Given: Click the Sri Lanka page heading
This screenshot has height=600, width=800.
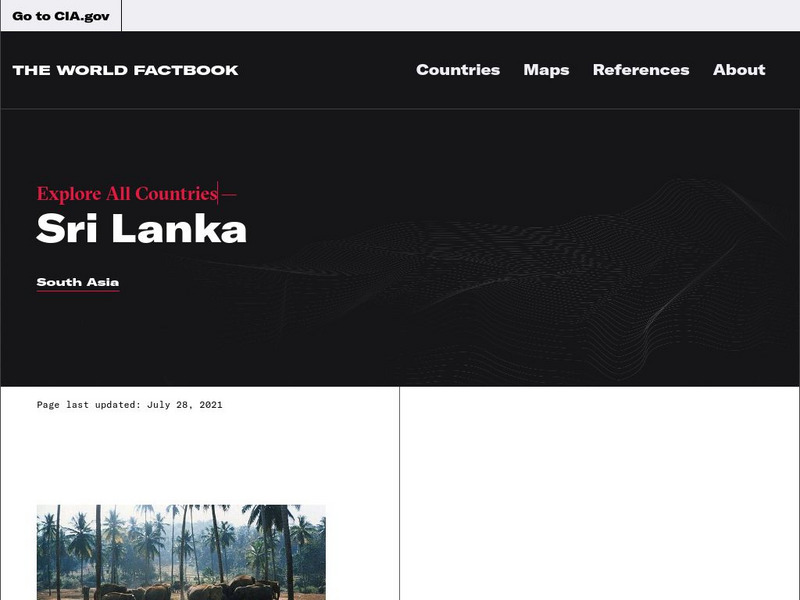Looking at the screenshot, I should (x=141, y=229).
